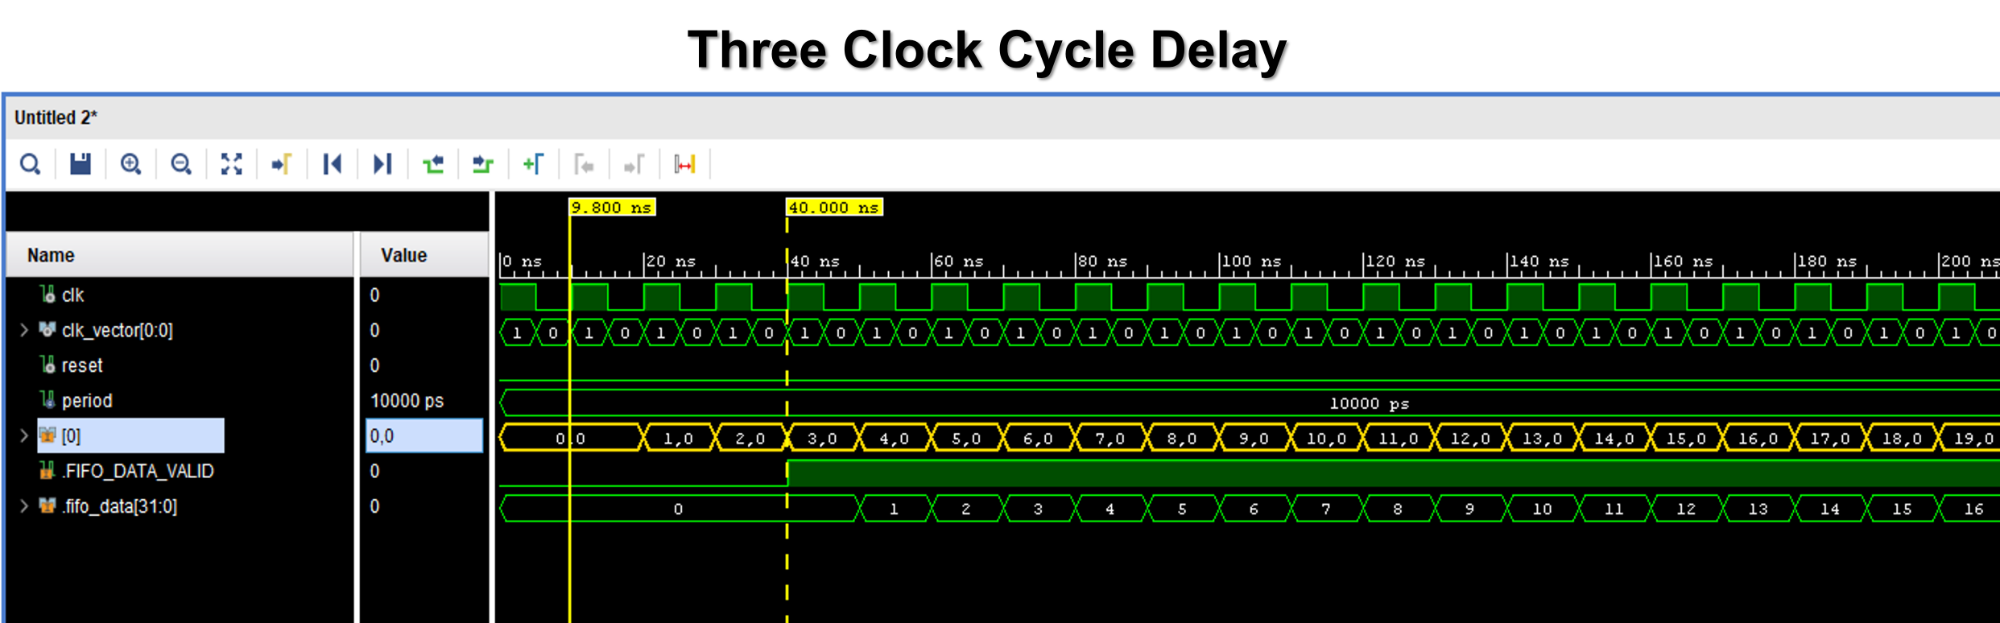Viewport: 2000px width, 623px height.
Task: Add a marker with the toolbar icon
Action: point(533,164)
